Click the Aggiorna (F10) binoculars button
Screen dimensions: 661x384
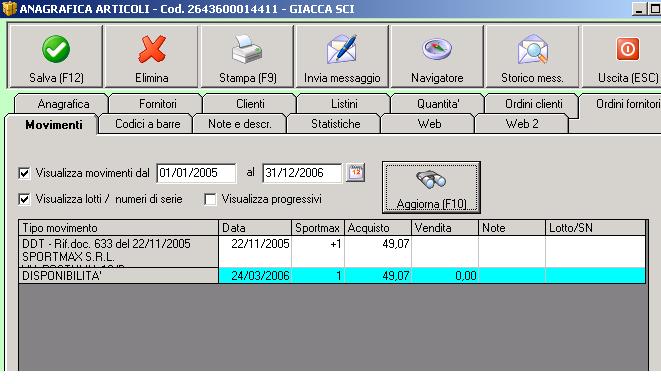coord(431,187)
